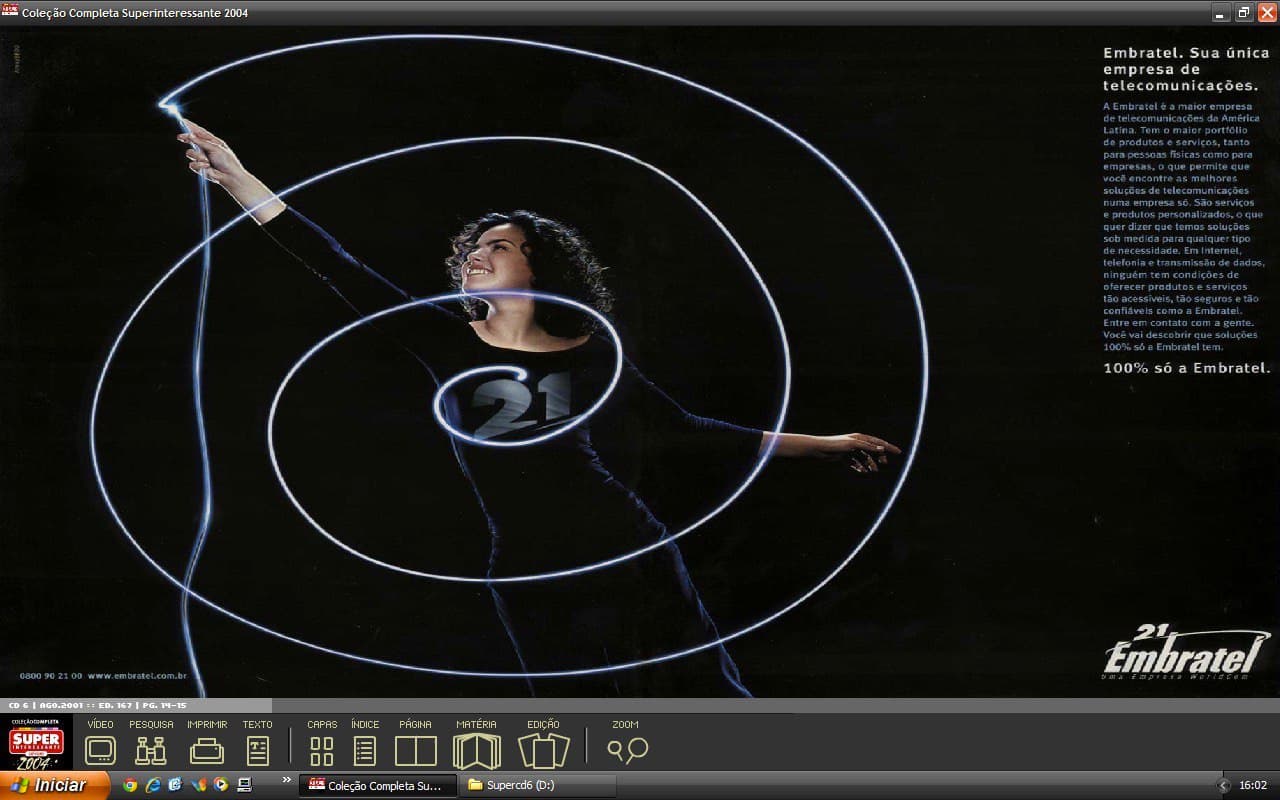Open the Iniciar start menu
The width and height of the screenshot is (1280, 800).
(55, 785)
